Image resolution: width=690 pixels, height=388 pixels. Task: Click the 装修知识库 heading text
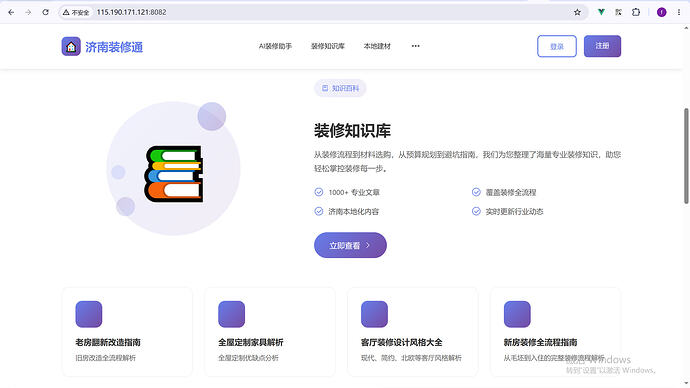(x=352, y=131)
